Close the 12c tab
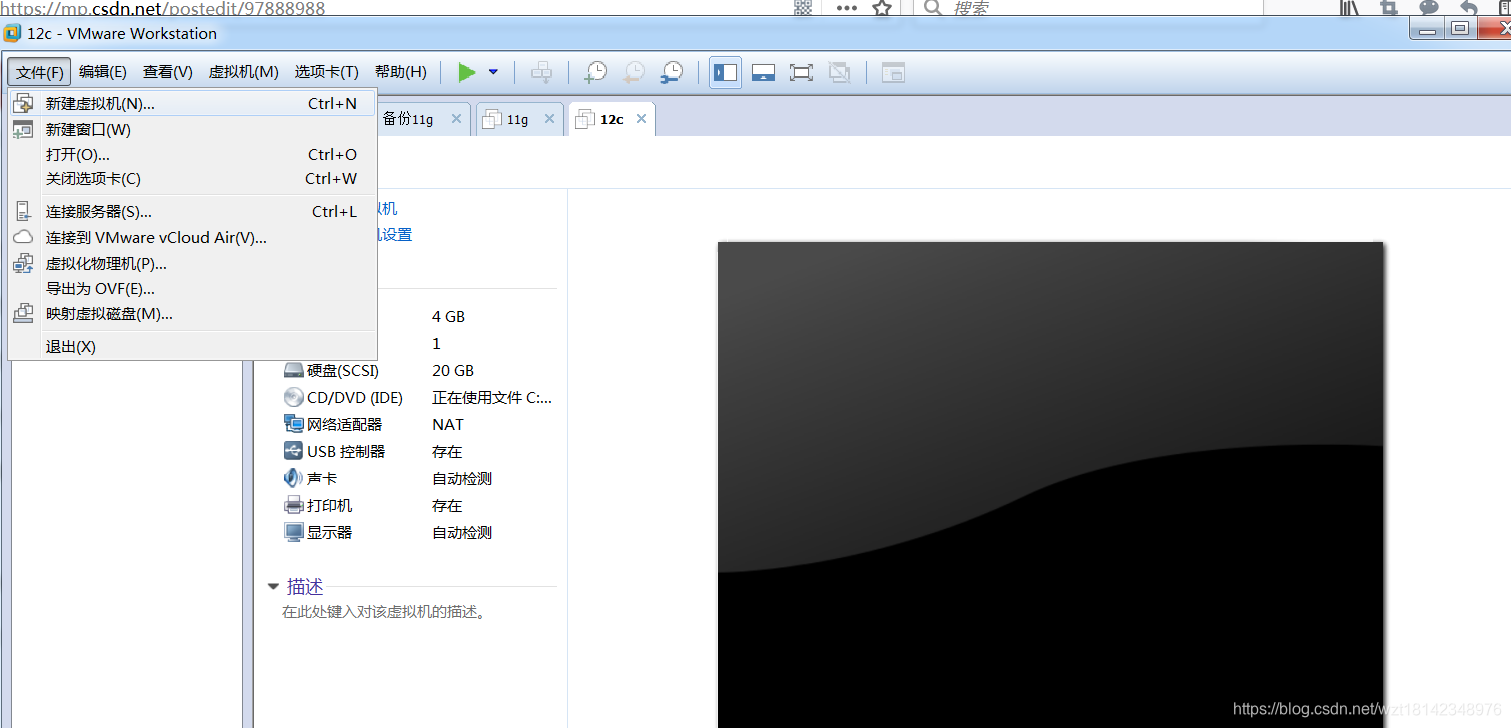This screenshot has width=1511, height=728. click(641, 119)
